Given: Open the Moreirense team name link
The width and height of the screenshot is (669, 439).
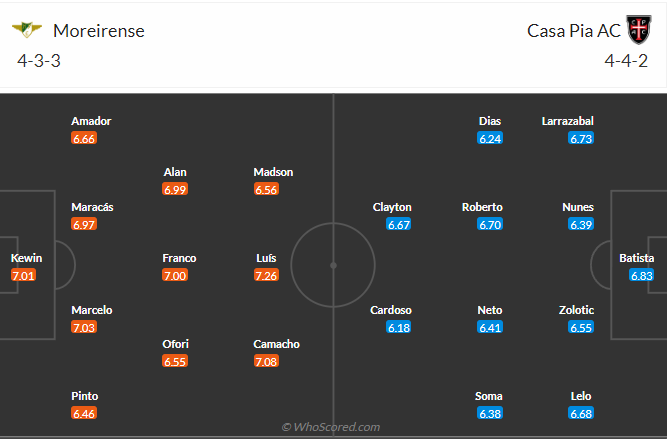Looking at the screenshot, I should click(97, 31).
